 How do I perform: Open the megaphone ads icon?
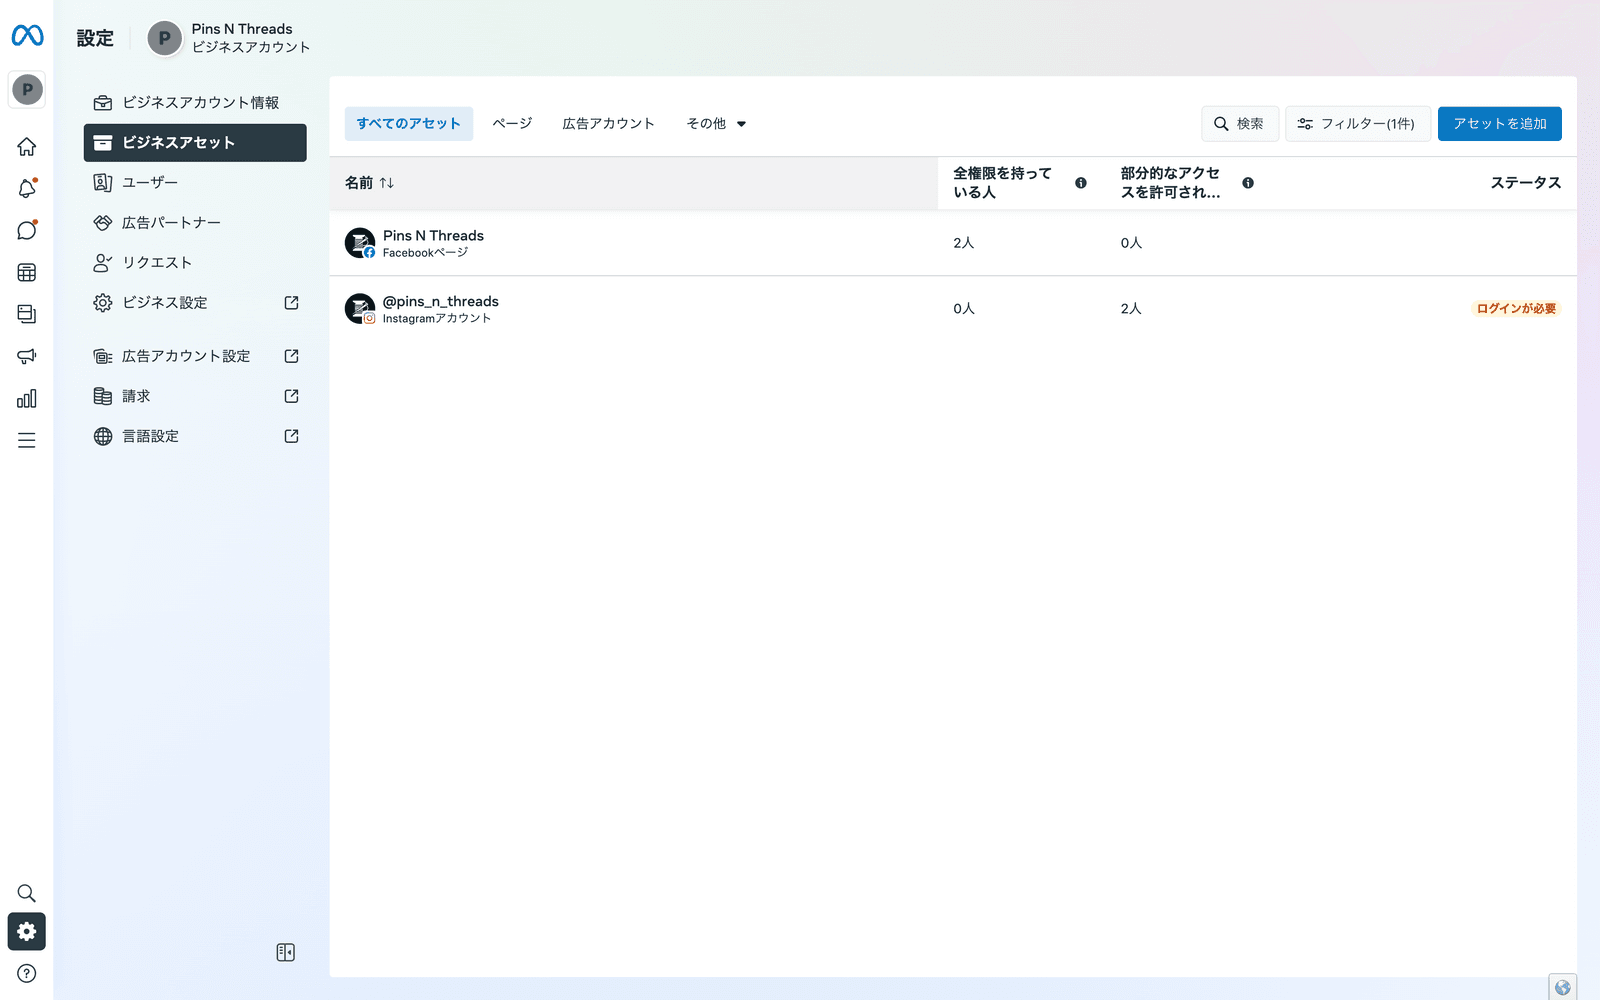point(27,357)
